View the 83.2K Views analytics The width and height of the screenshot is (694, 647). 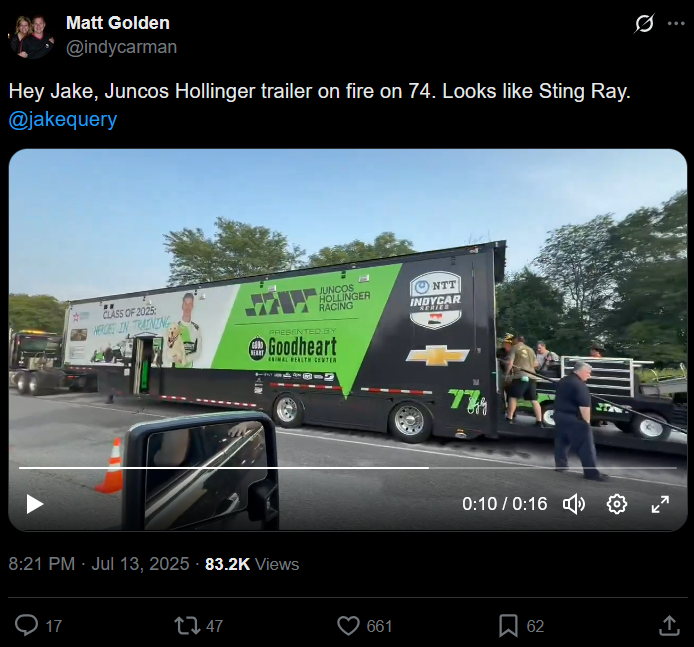[x=252, y=564]
